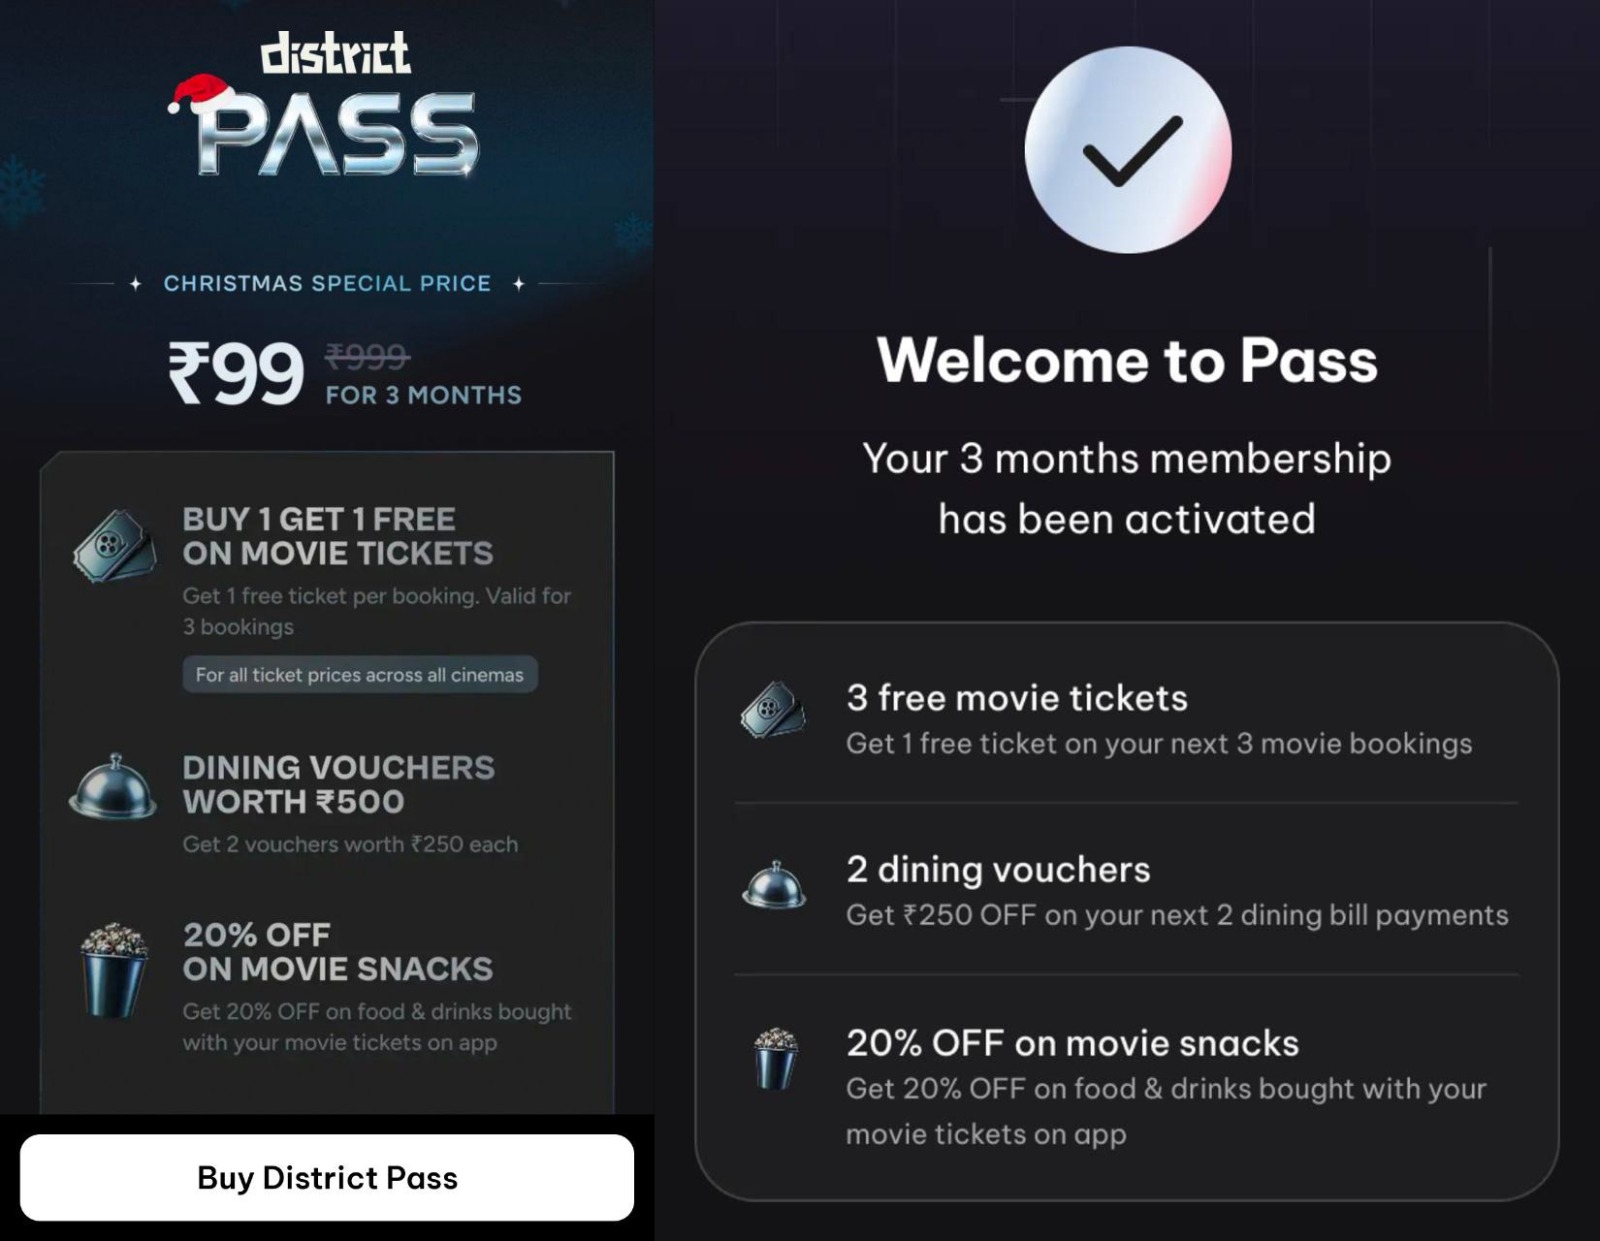
Task: Click the ticket icon beside 3 free movie tickets
Action: coord(773,710)
